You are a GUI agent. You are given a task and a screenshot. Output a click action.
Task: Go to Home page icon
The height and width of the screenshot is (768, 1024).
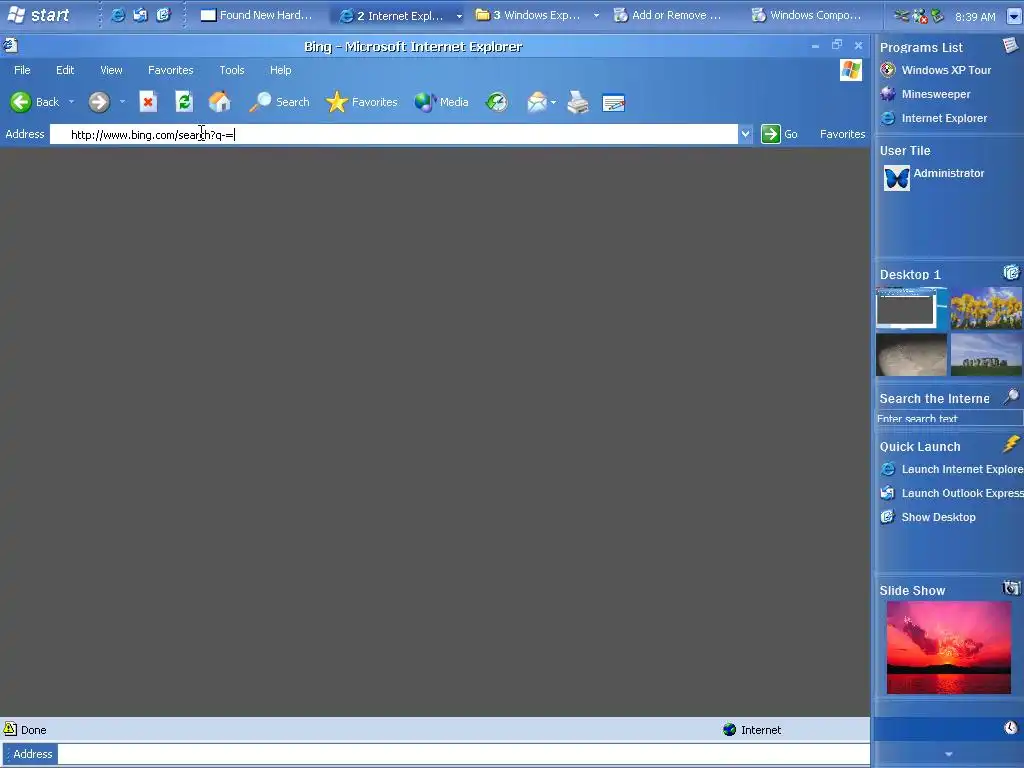[219, 102]
